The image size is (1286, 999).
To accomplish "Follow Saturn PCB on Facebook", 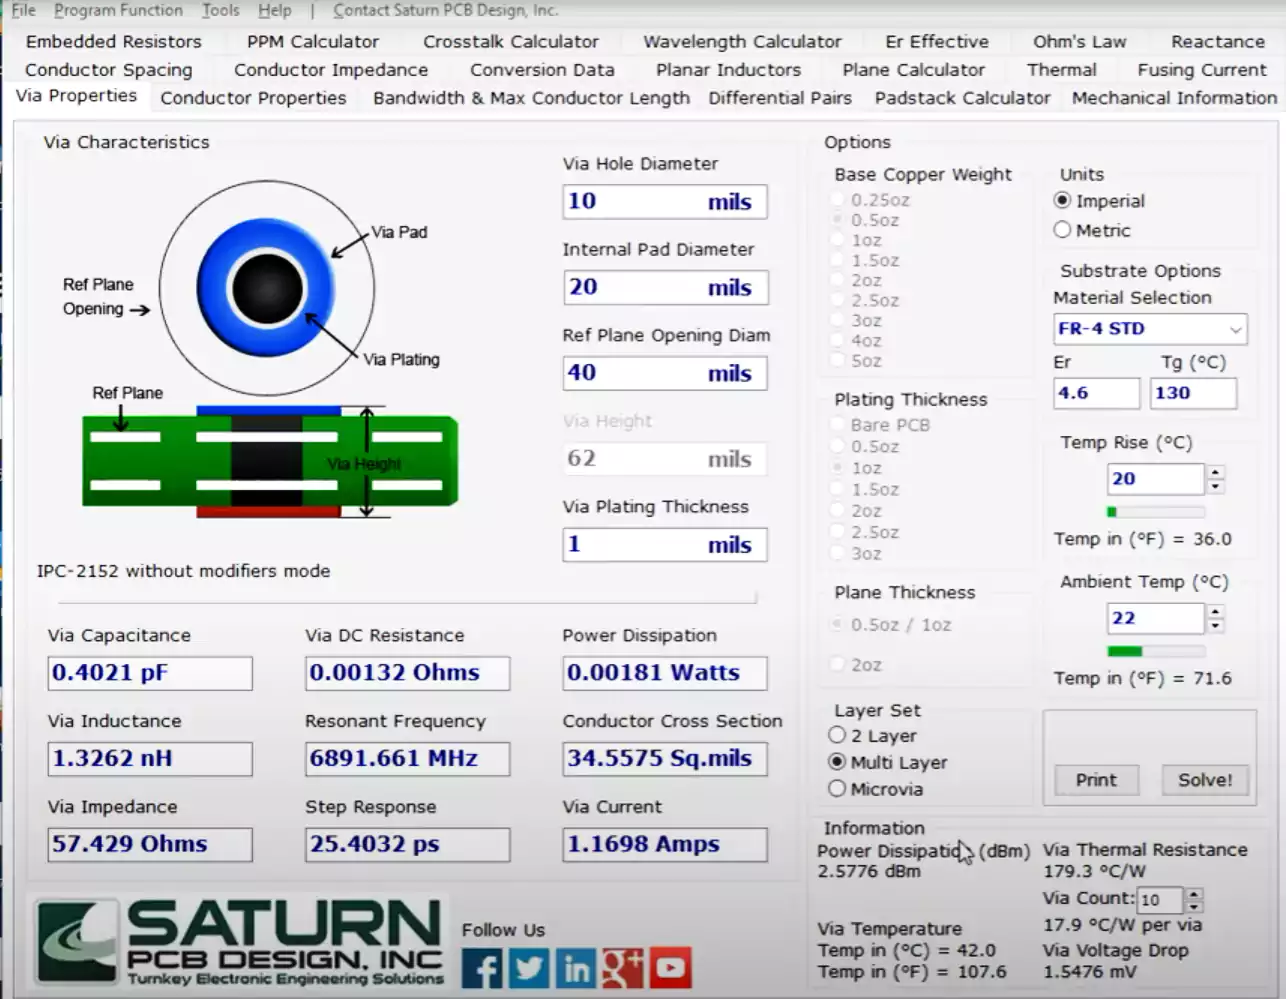I will [483, 968].
